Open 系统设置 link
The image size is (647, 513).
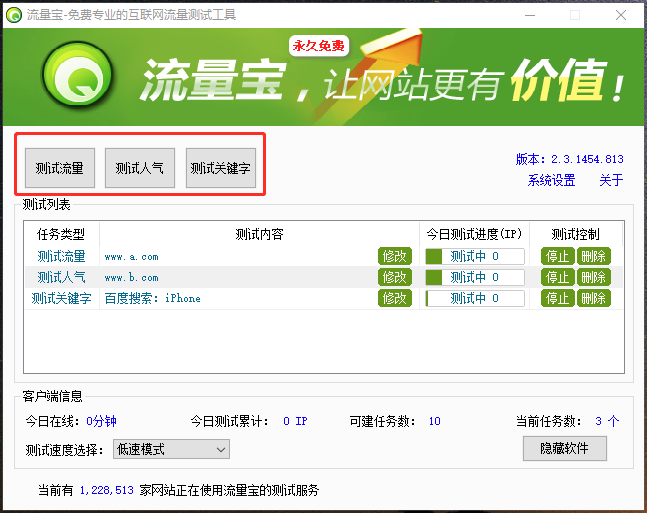pos(551,180)
